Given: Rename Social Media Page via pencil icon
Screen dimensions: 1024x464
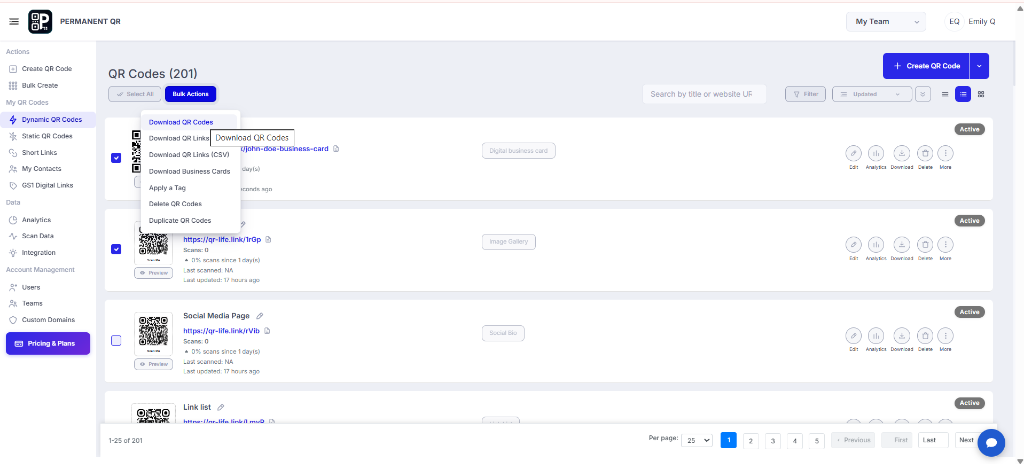Looking at the screenshot, I should click(x=260, y=316).
